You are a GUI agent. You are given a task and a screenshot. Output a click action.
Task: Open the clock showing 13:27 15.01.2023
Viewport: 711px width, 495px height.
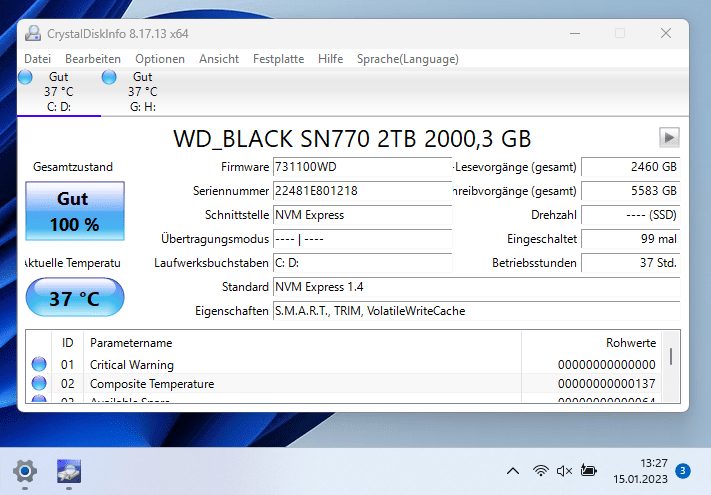[x=640, y=471]
